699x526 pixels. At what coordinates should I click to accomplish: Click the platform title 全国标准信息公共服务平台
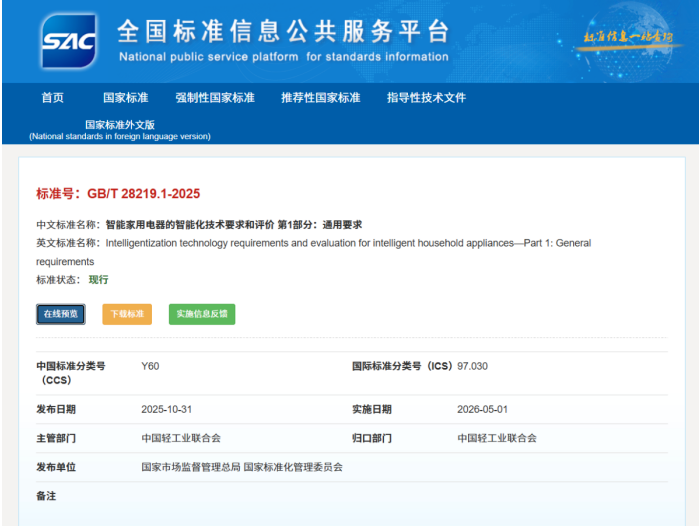[284, 31]
